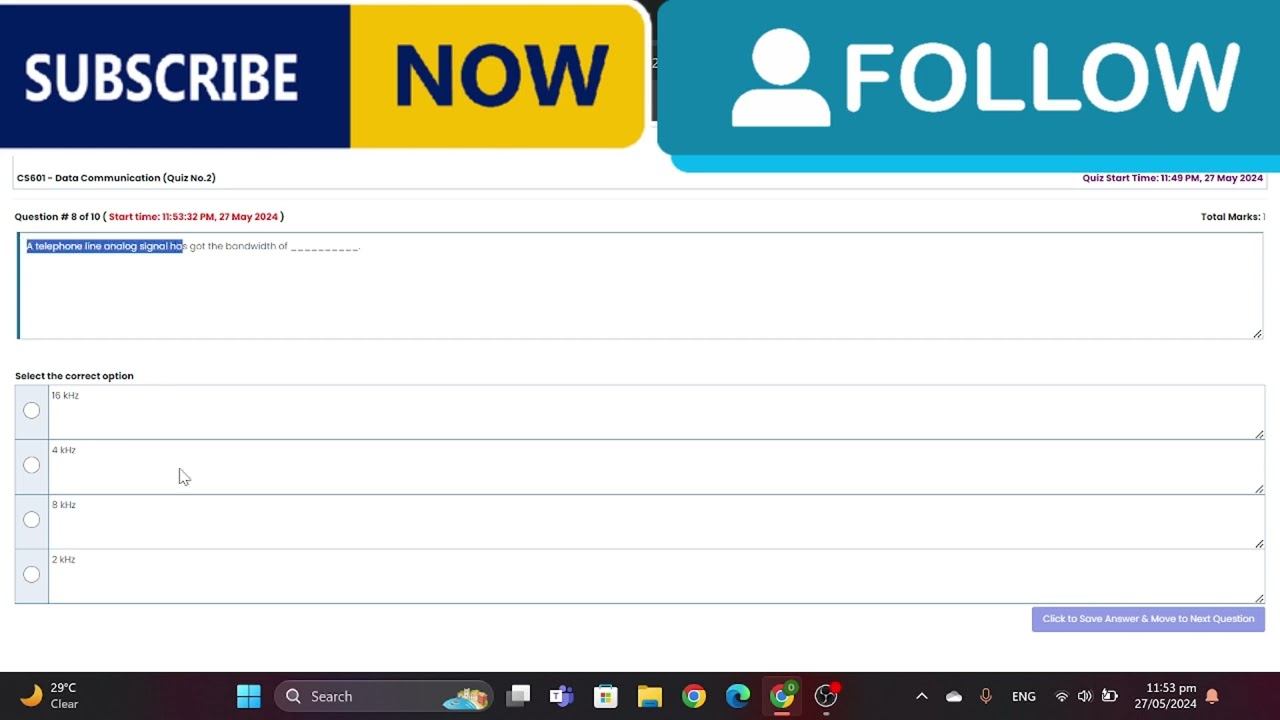Click the battery status icon
This screenshot has width=1280, height=720.
coord(1109,696)
